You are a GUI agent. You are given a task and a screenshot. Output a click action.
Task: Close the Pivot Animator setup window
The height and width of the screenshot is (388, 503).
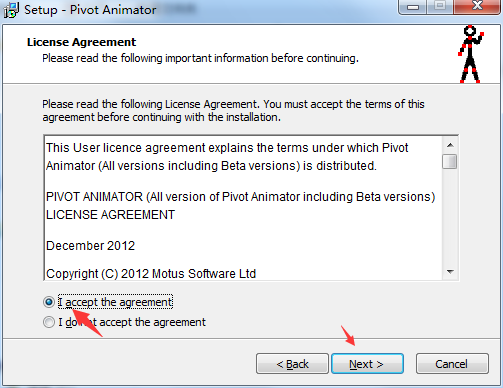(477, 6)
